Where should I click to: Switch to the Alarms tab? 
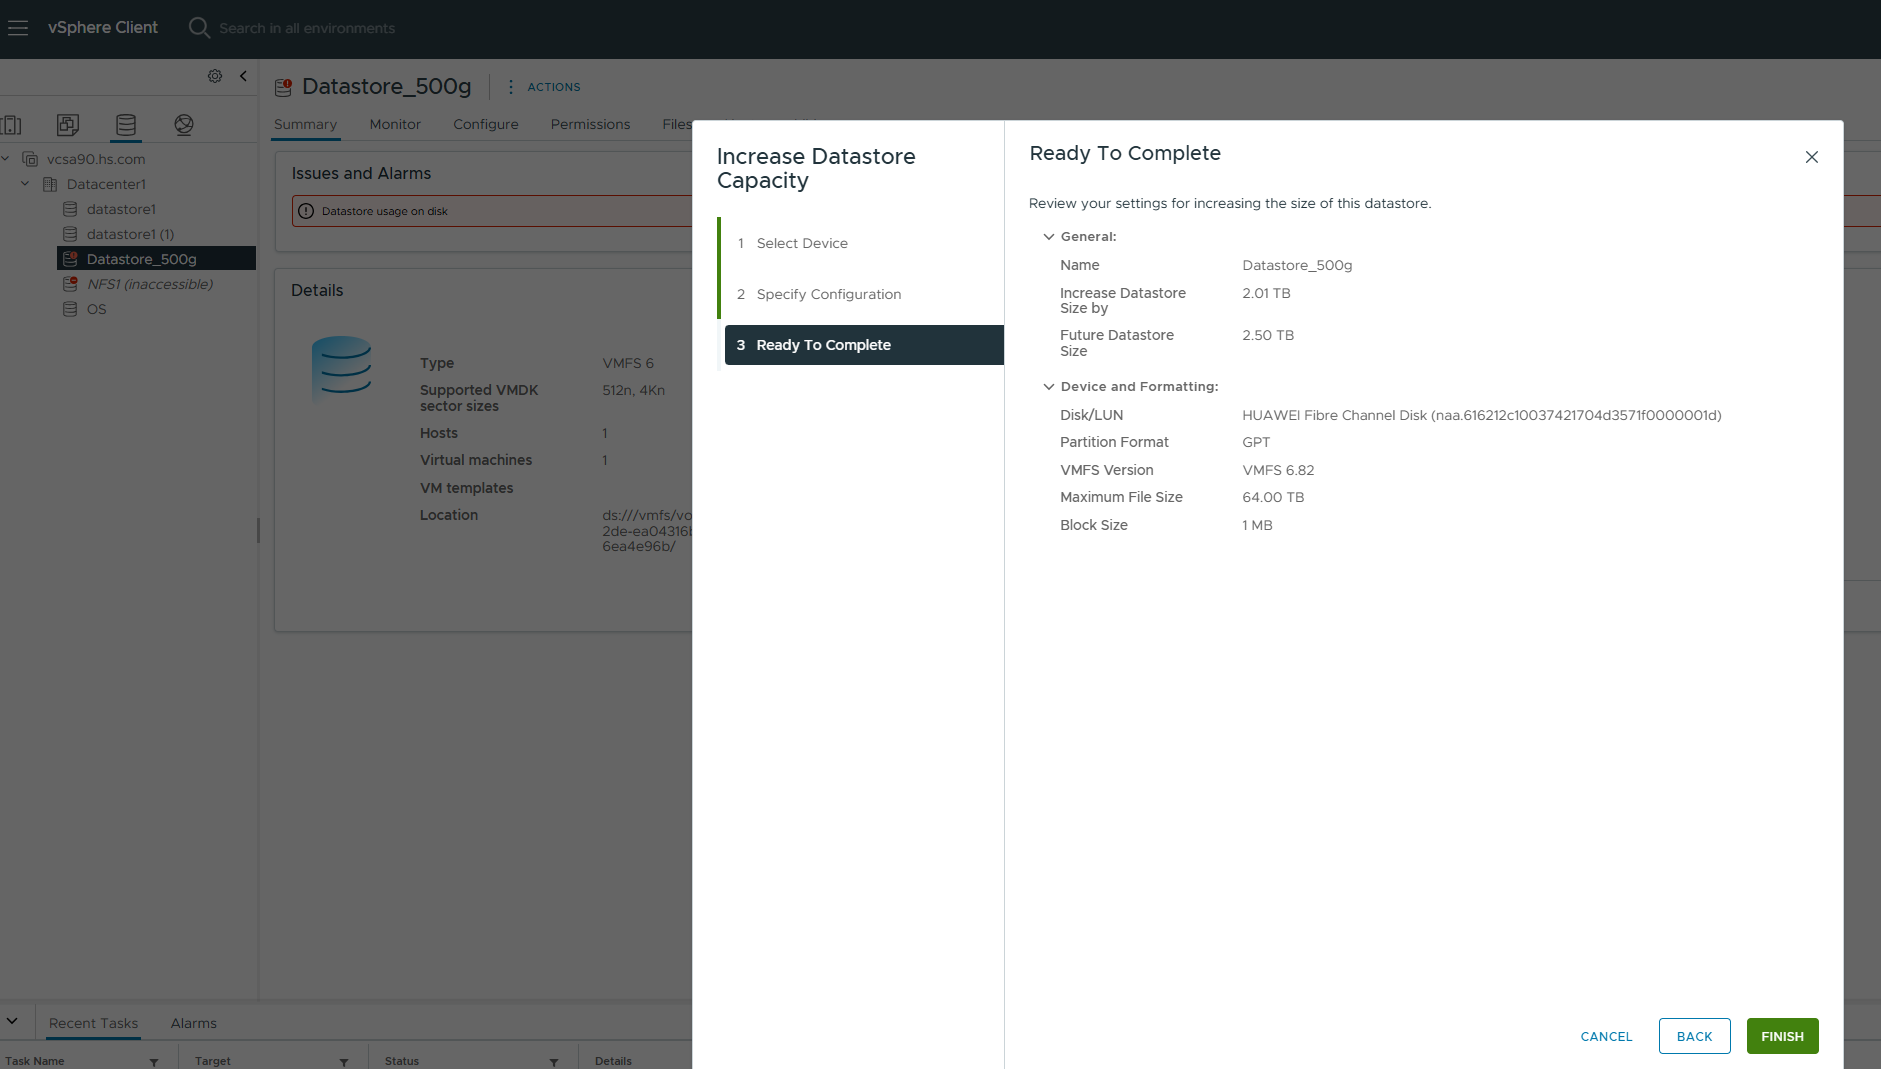click(x=194, y=1023)
